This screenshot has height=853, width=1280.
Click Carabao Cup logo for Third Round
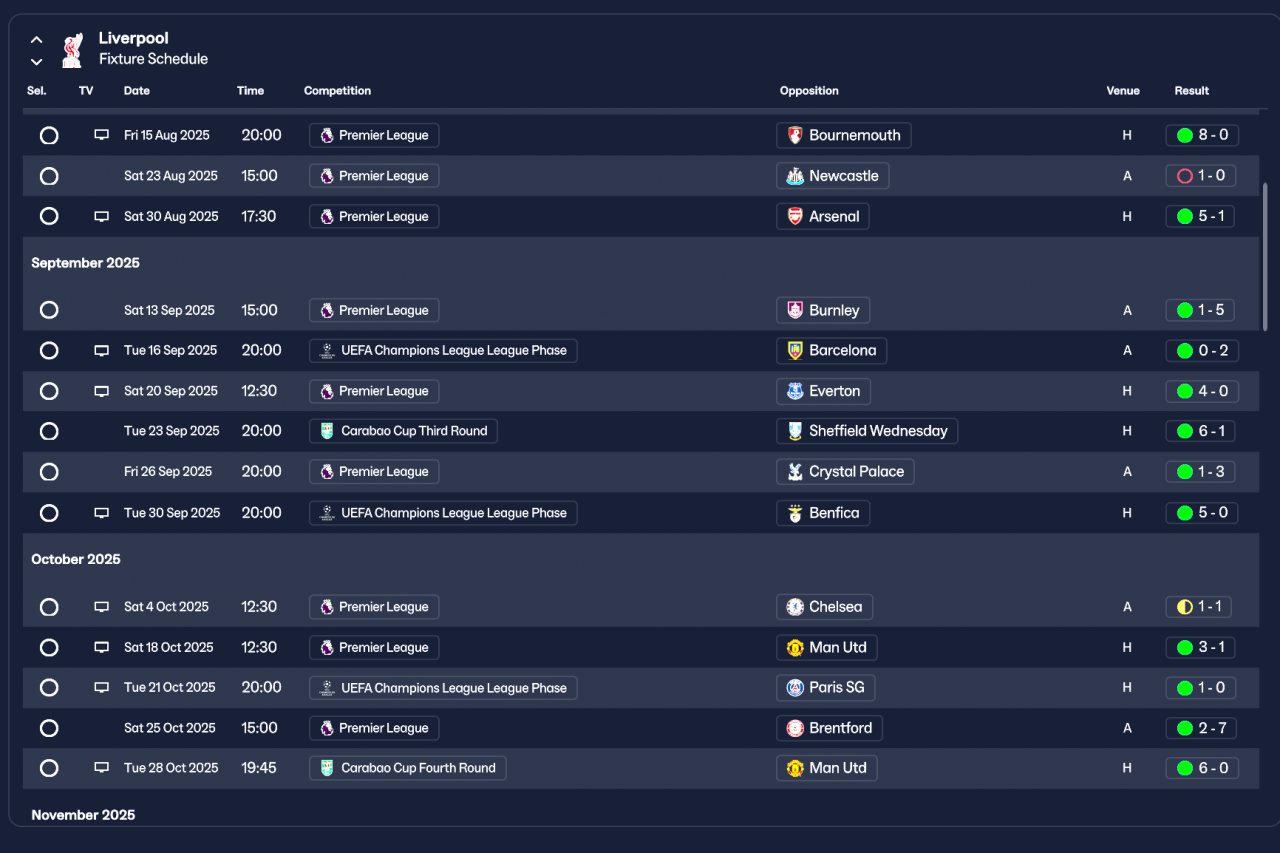(327, 431)
